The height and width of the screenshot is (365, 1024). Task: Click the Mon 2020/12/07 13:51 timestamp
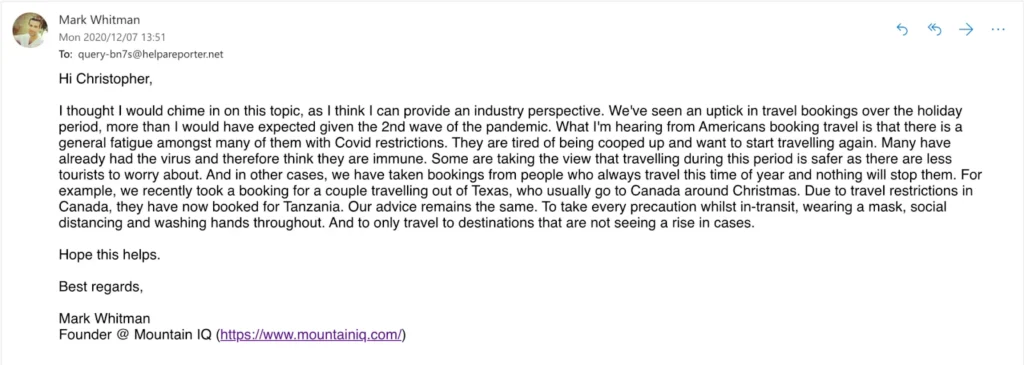pos(112,37)
